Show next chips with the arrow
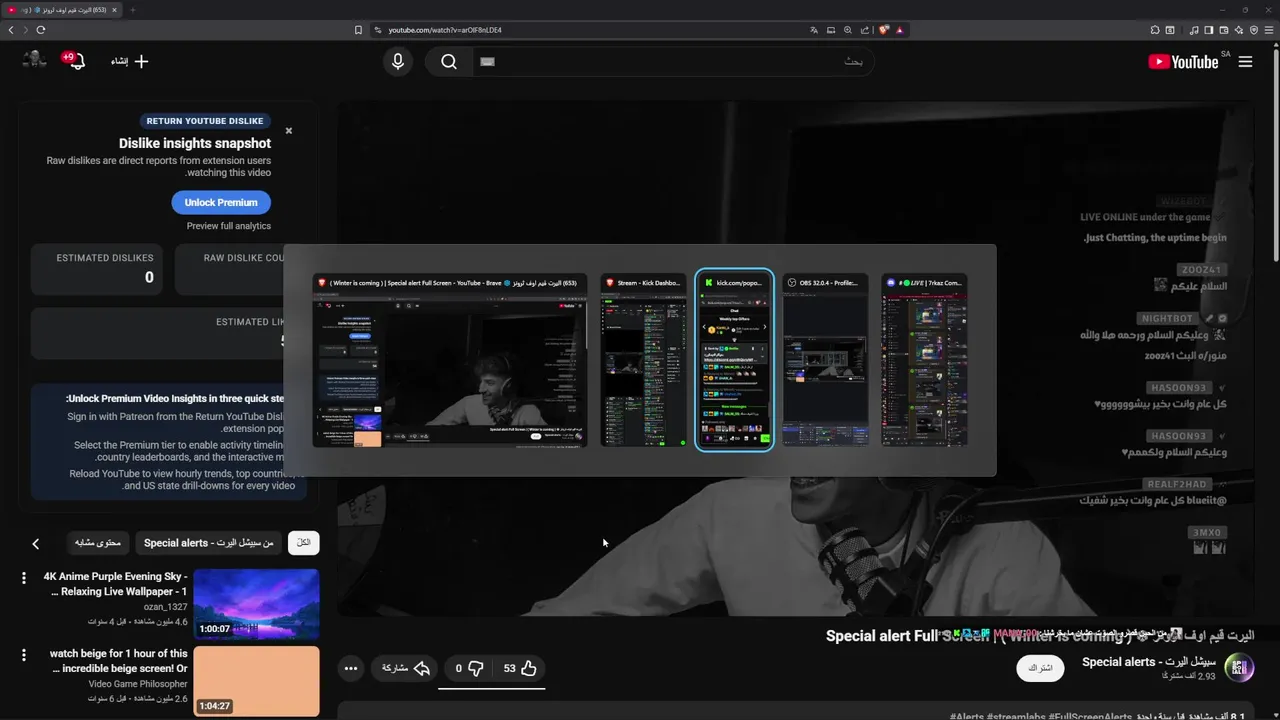Viewport: 1280px width, 720px height. point(36,543)
